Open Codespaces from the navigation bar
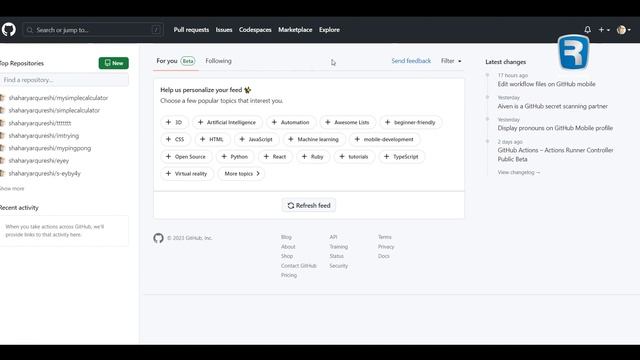 pyautogui.click(x=255, y=30)
